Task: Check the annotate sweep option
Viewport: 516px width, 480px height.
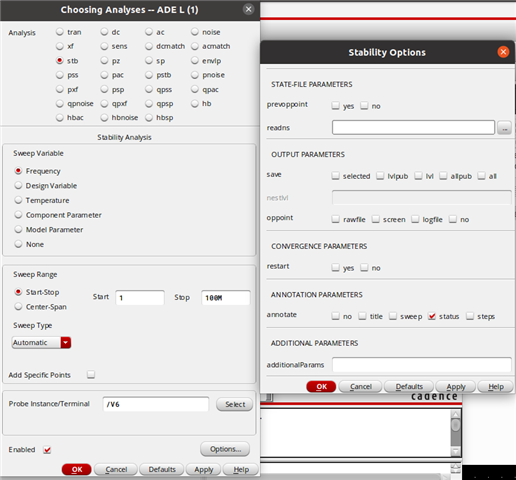Action: point(393,316)
